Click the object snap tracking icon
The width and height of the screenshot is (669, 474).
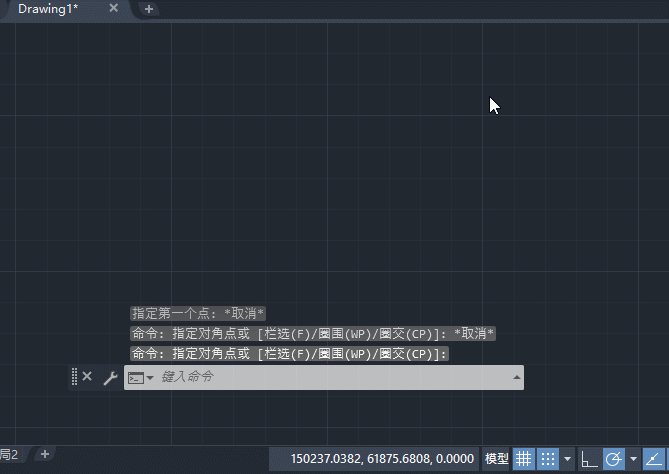point(655,459)
